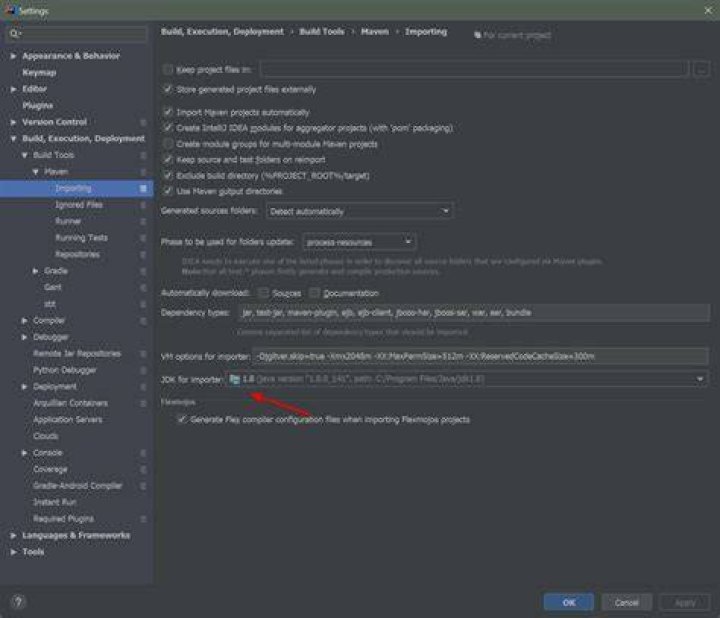Click Build Tools in the breadcrumb
720x618 pixels.
[321, 32]
